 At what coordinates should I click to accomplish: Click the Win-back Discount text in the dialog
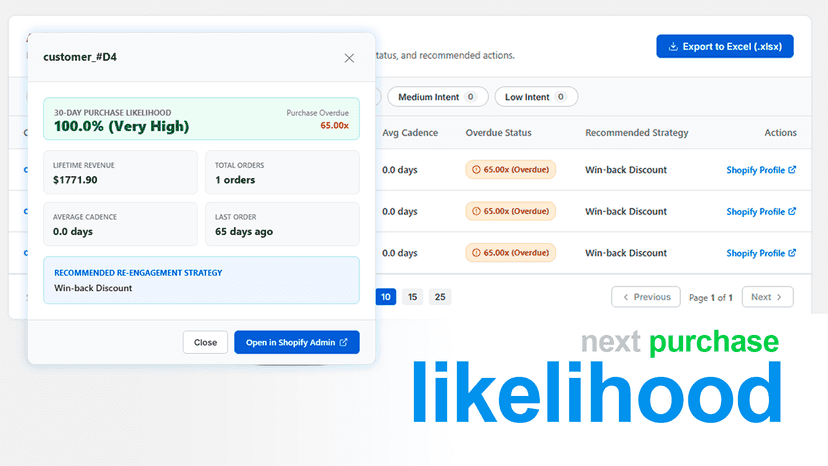pos(93,288)
